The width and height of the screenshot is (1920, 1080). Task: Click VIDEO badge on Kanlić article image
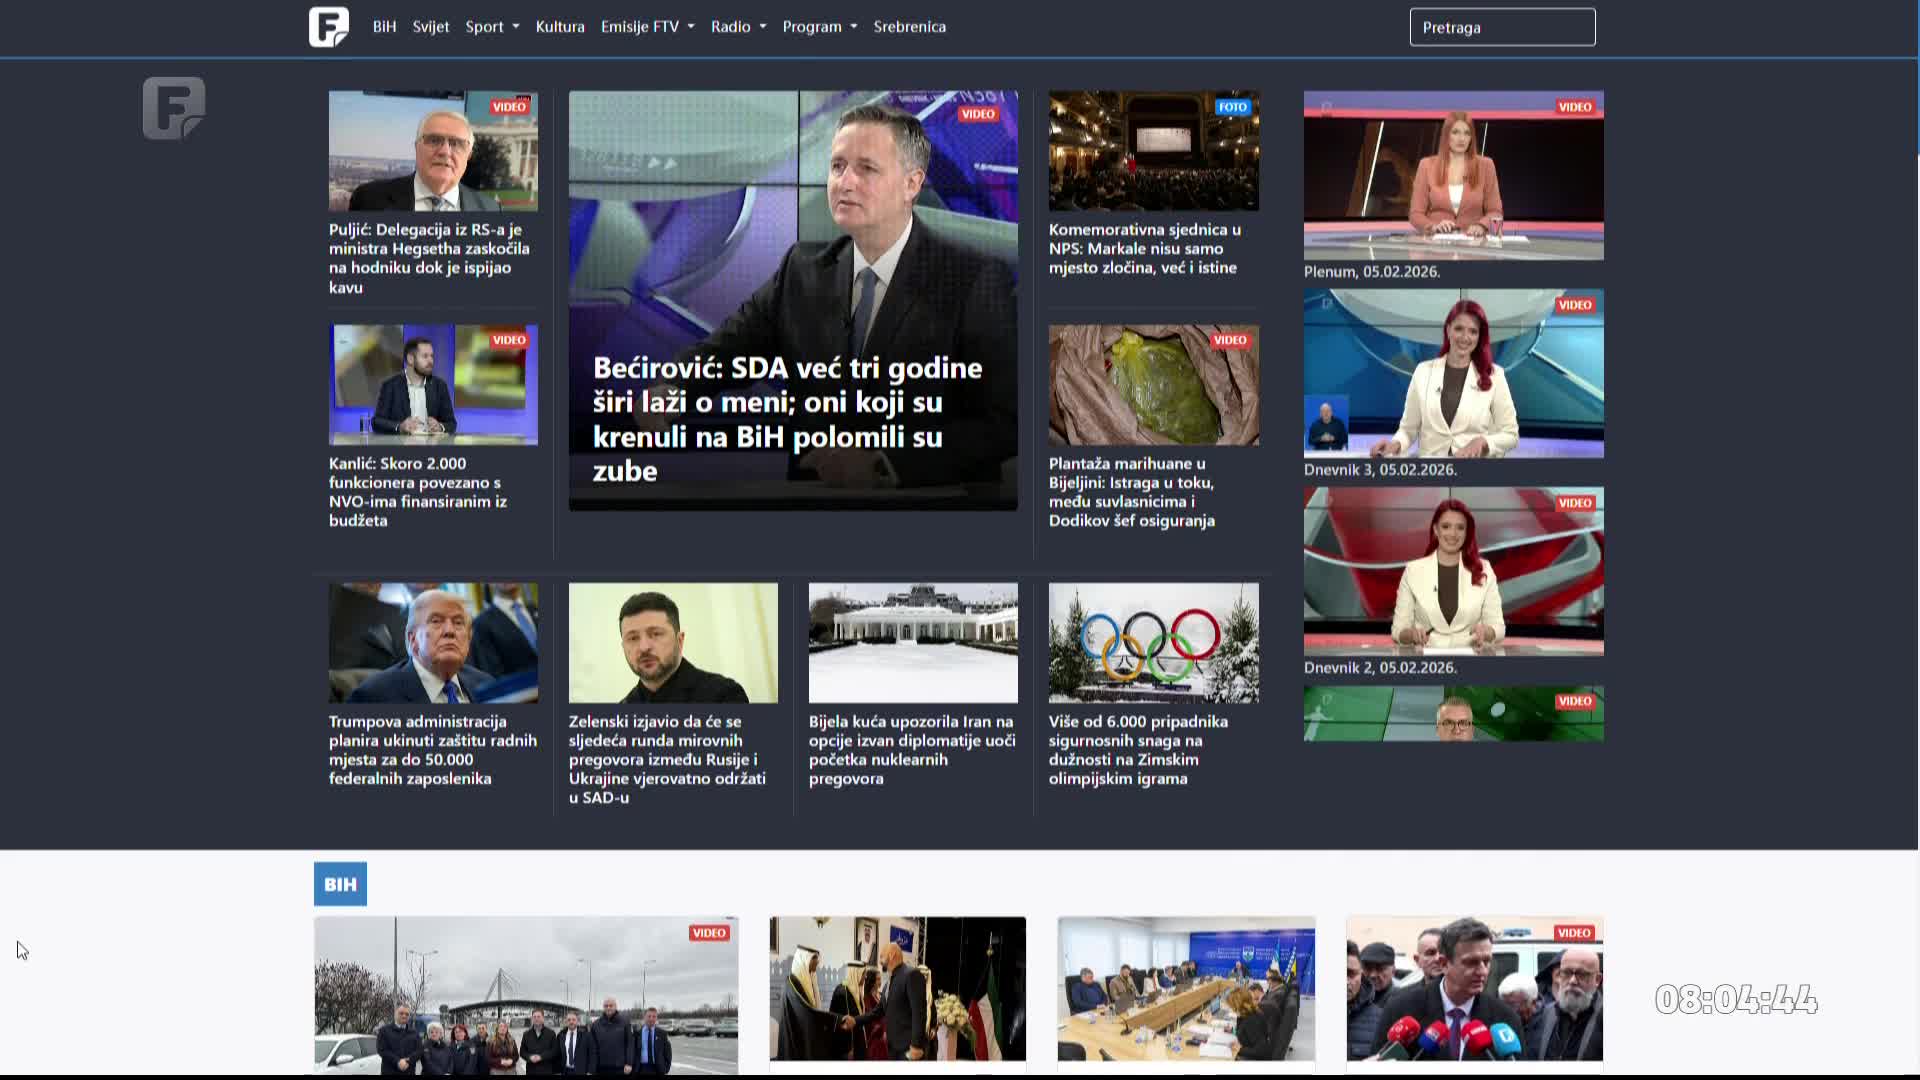point(508,340)
